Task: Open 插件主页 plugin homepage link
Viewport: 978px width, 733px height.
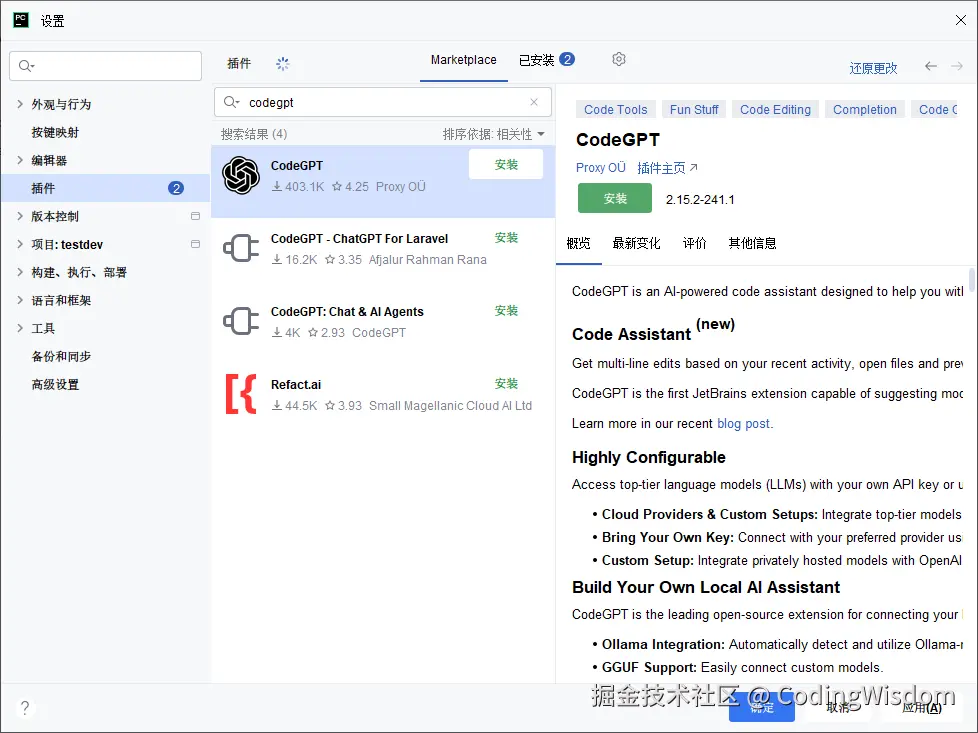Action: pyautogui.click(x=667, y=168)
